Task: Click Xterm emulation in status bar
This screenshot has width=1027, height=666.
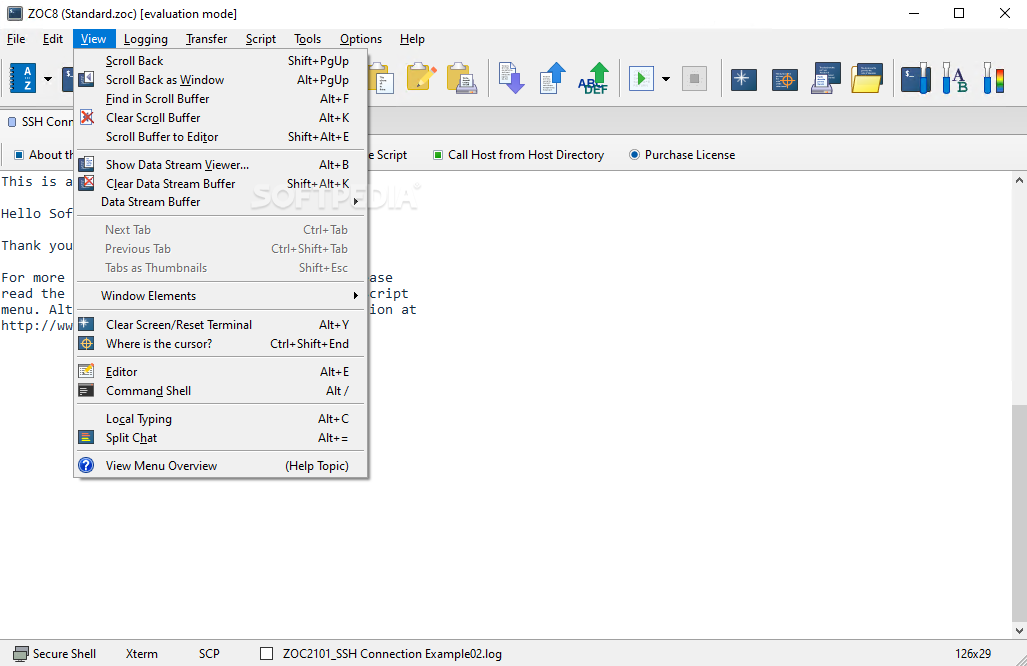Action: coord(141,654)
